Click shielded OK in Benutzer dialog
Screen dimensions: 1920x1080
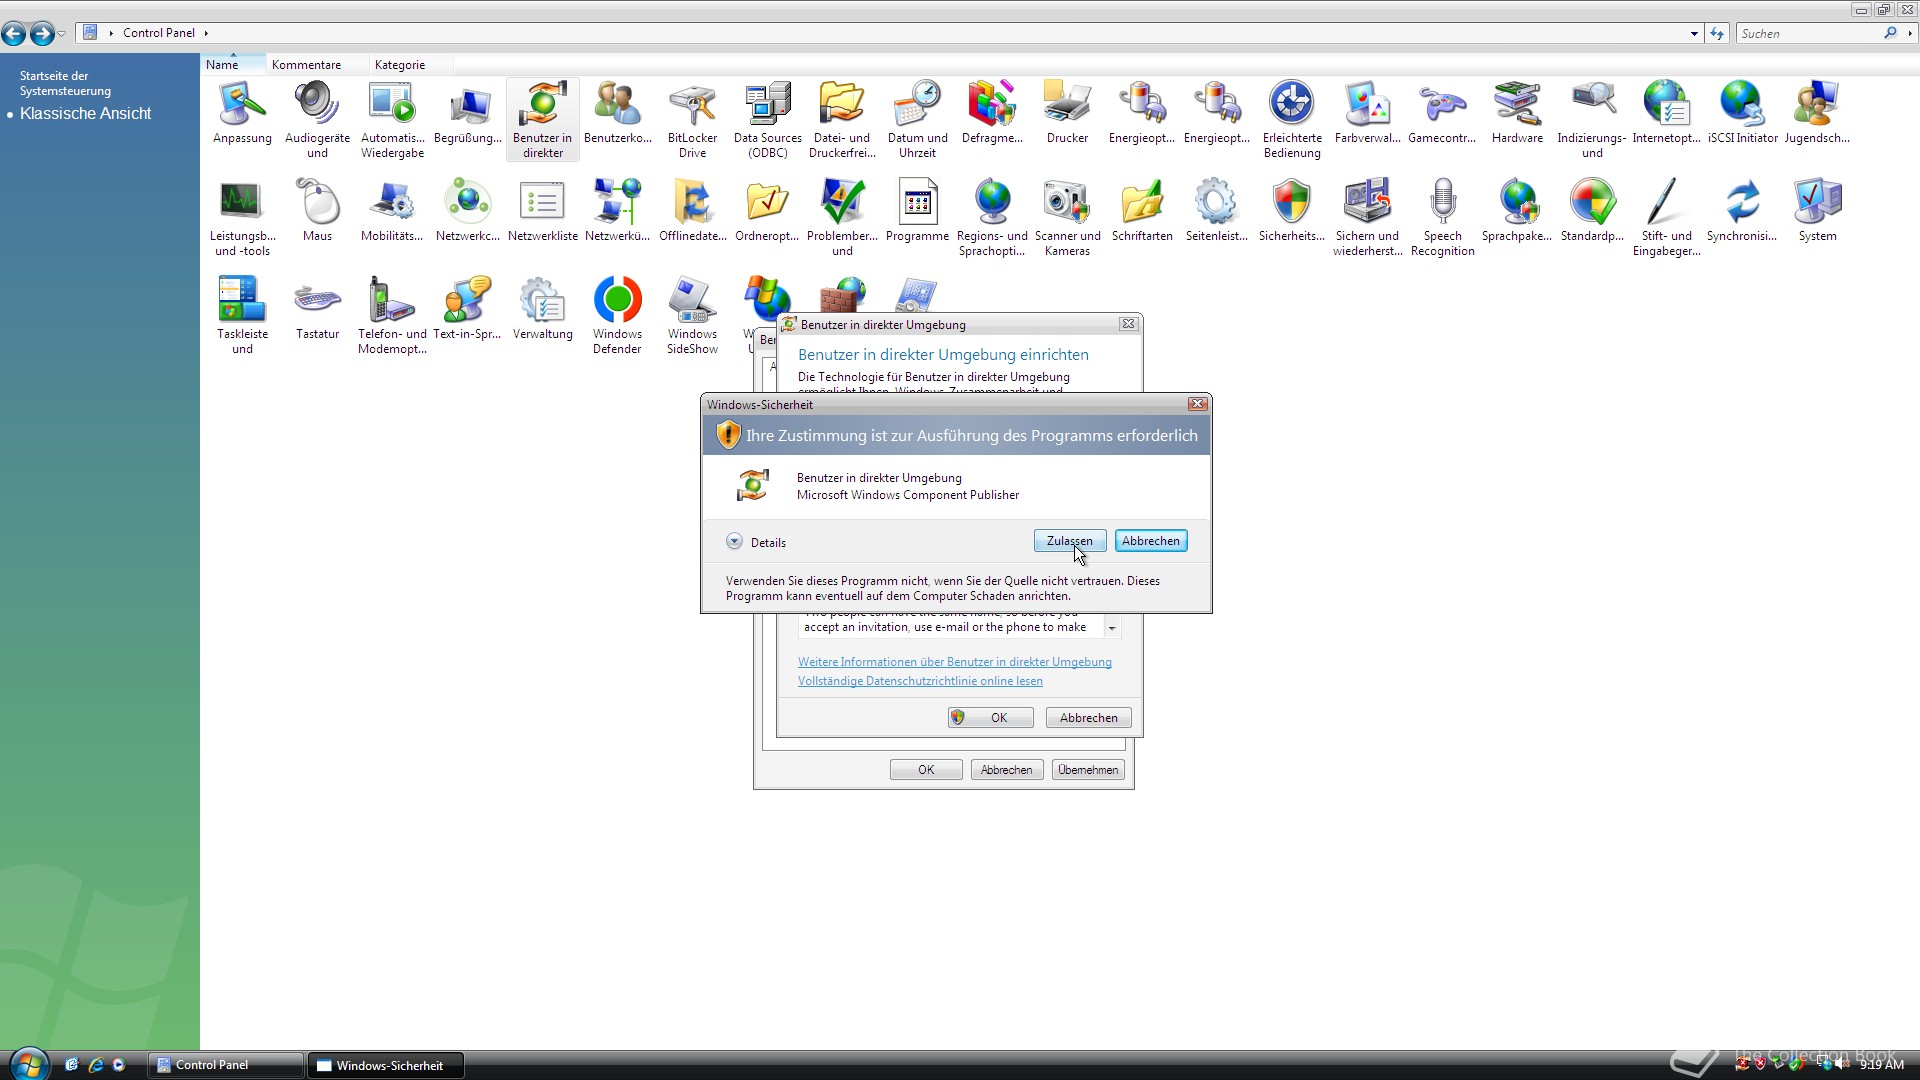(991, 718)
